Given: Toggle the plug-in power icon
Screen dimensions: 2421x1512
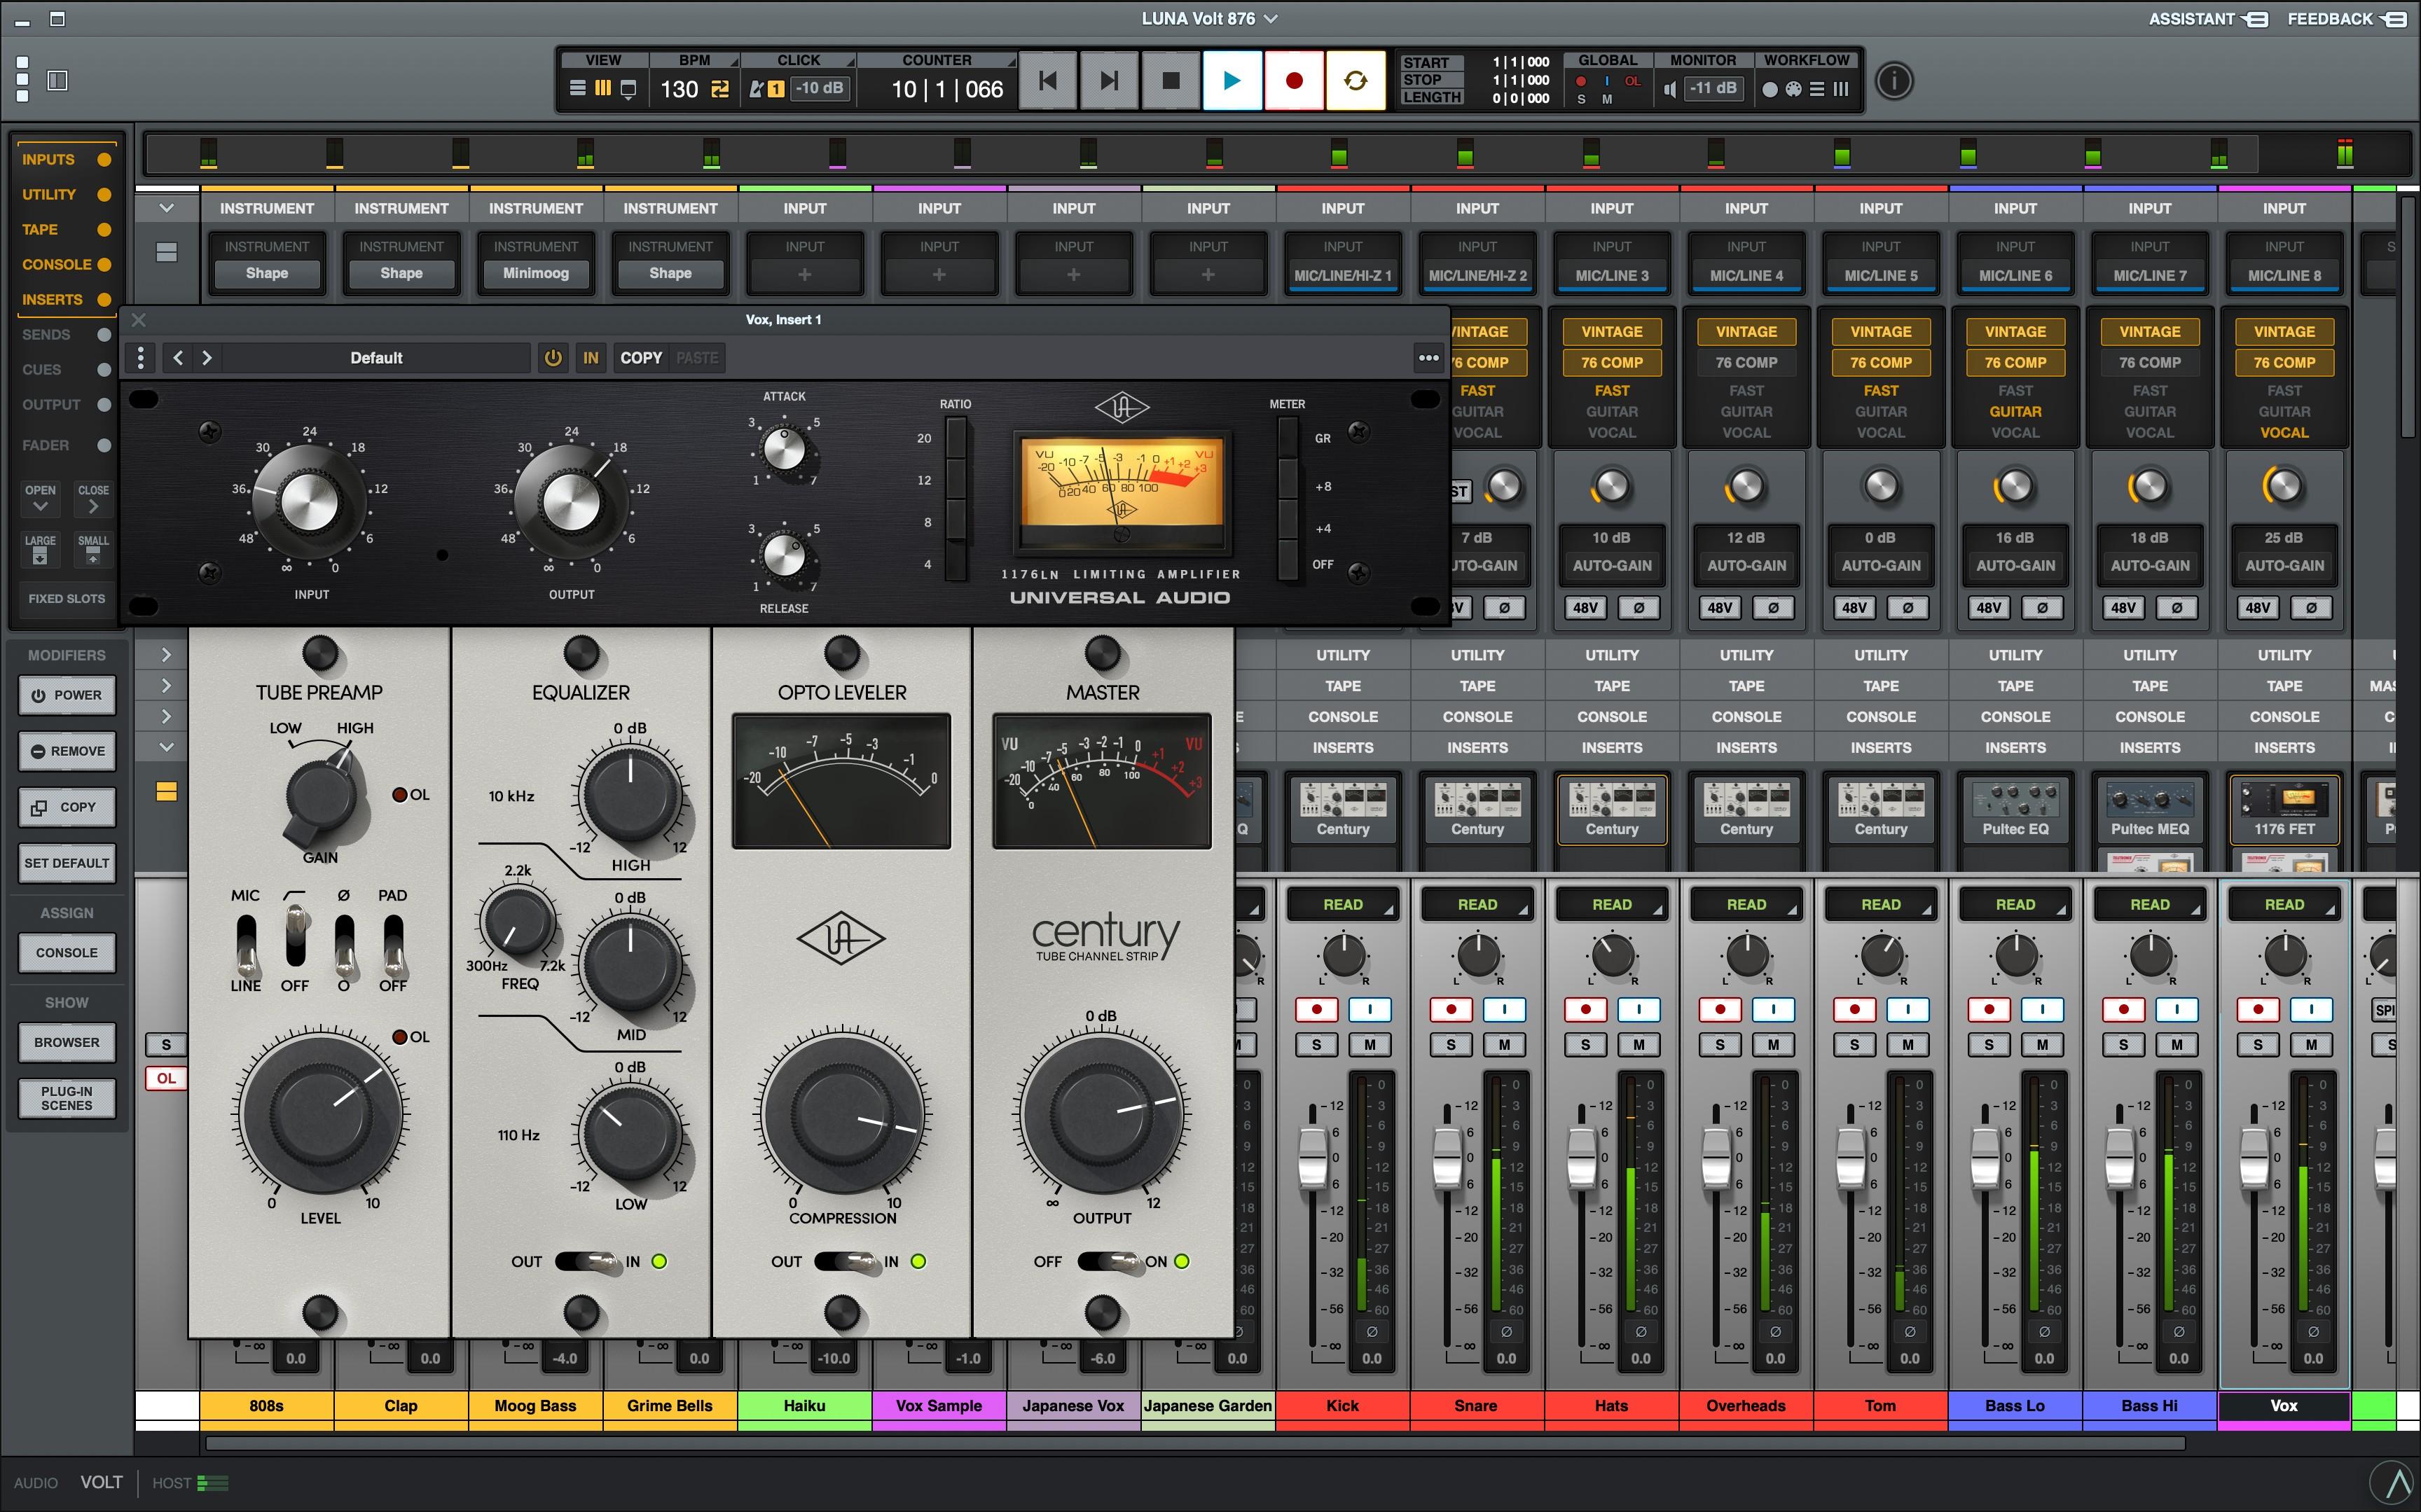Looking at the screenshot, I should pyautogui.click(x=552, y=358).
